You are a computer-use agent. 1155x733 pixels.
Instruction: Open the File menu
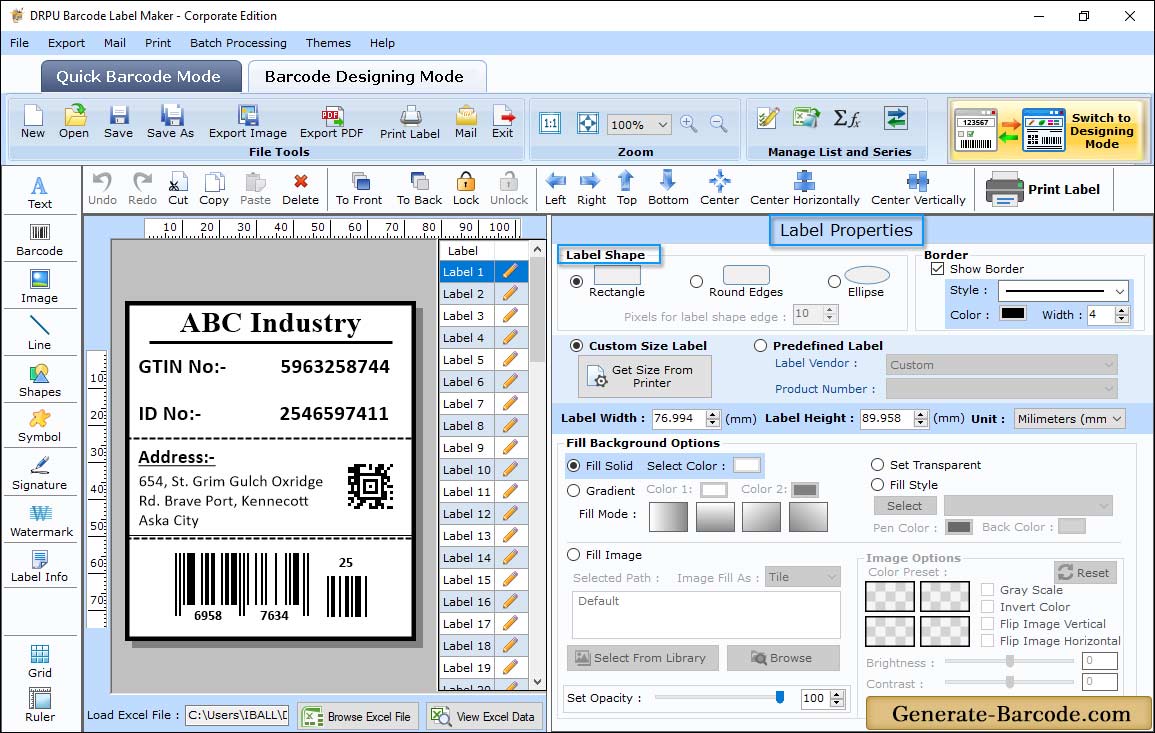pyautogui.click(x=19, y=43)
